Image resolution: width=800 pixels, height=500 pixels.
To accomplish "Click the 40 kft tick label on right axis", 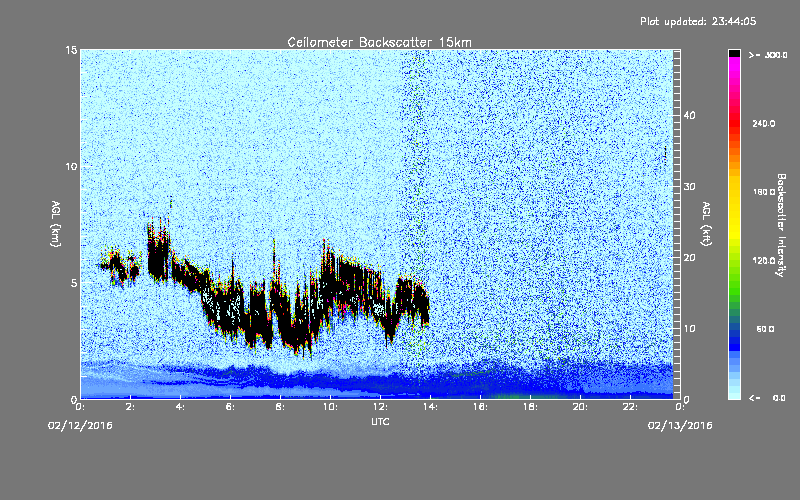I will (689, 115).
